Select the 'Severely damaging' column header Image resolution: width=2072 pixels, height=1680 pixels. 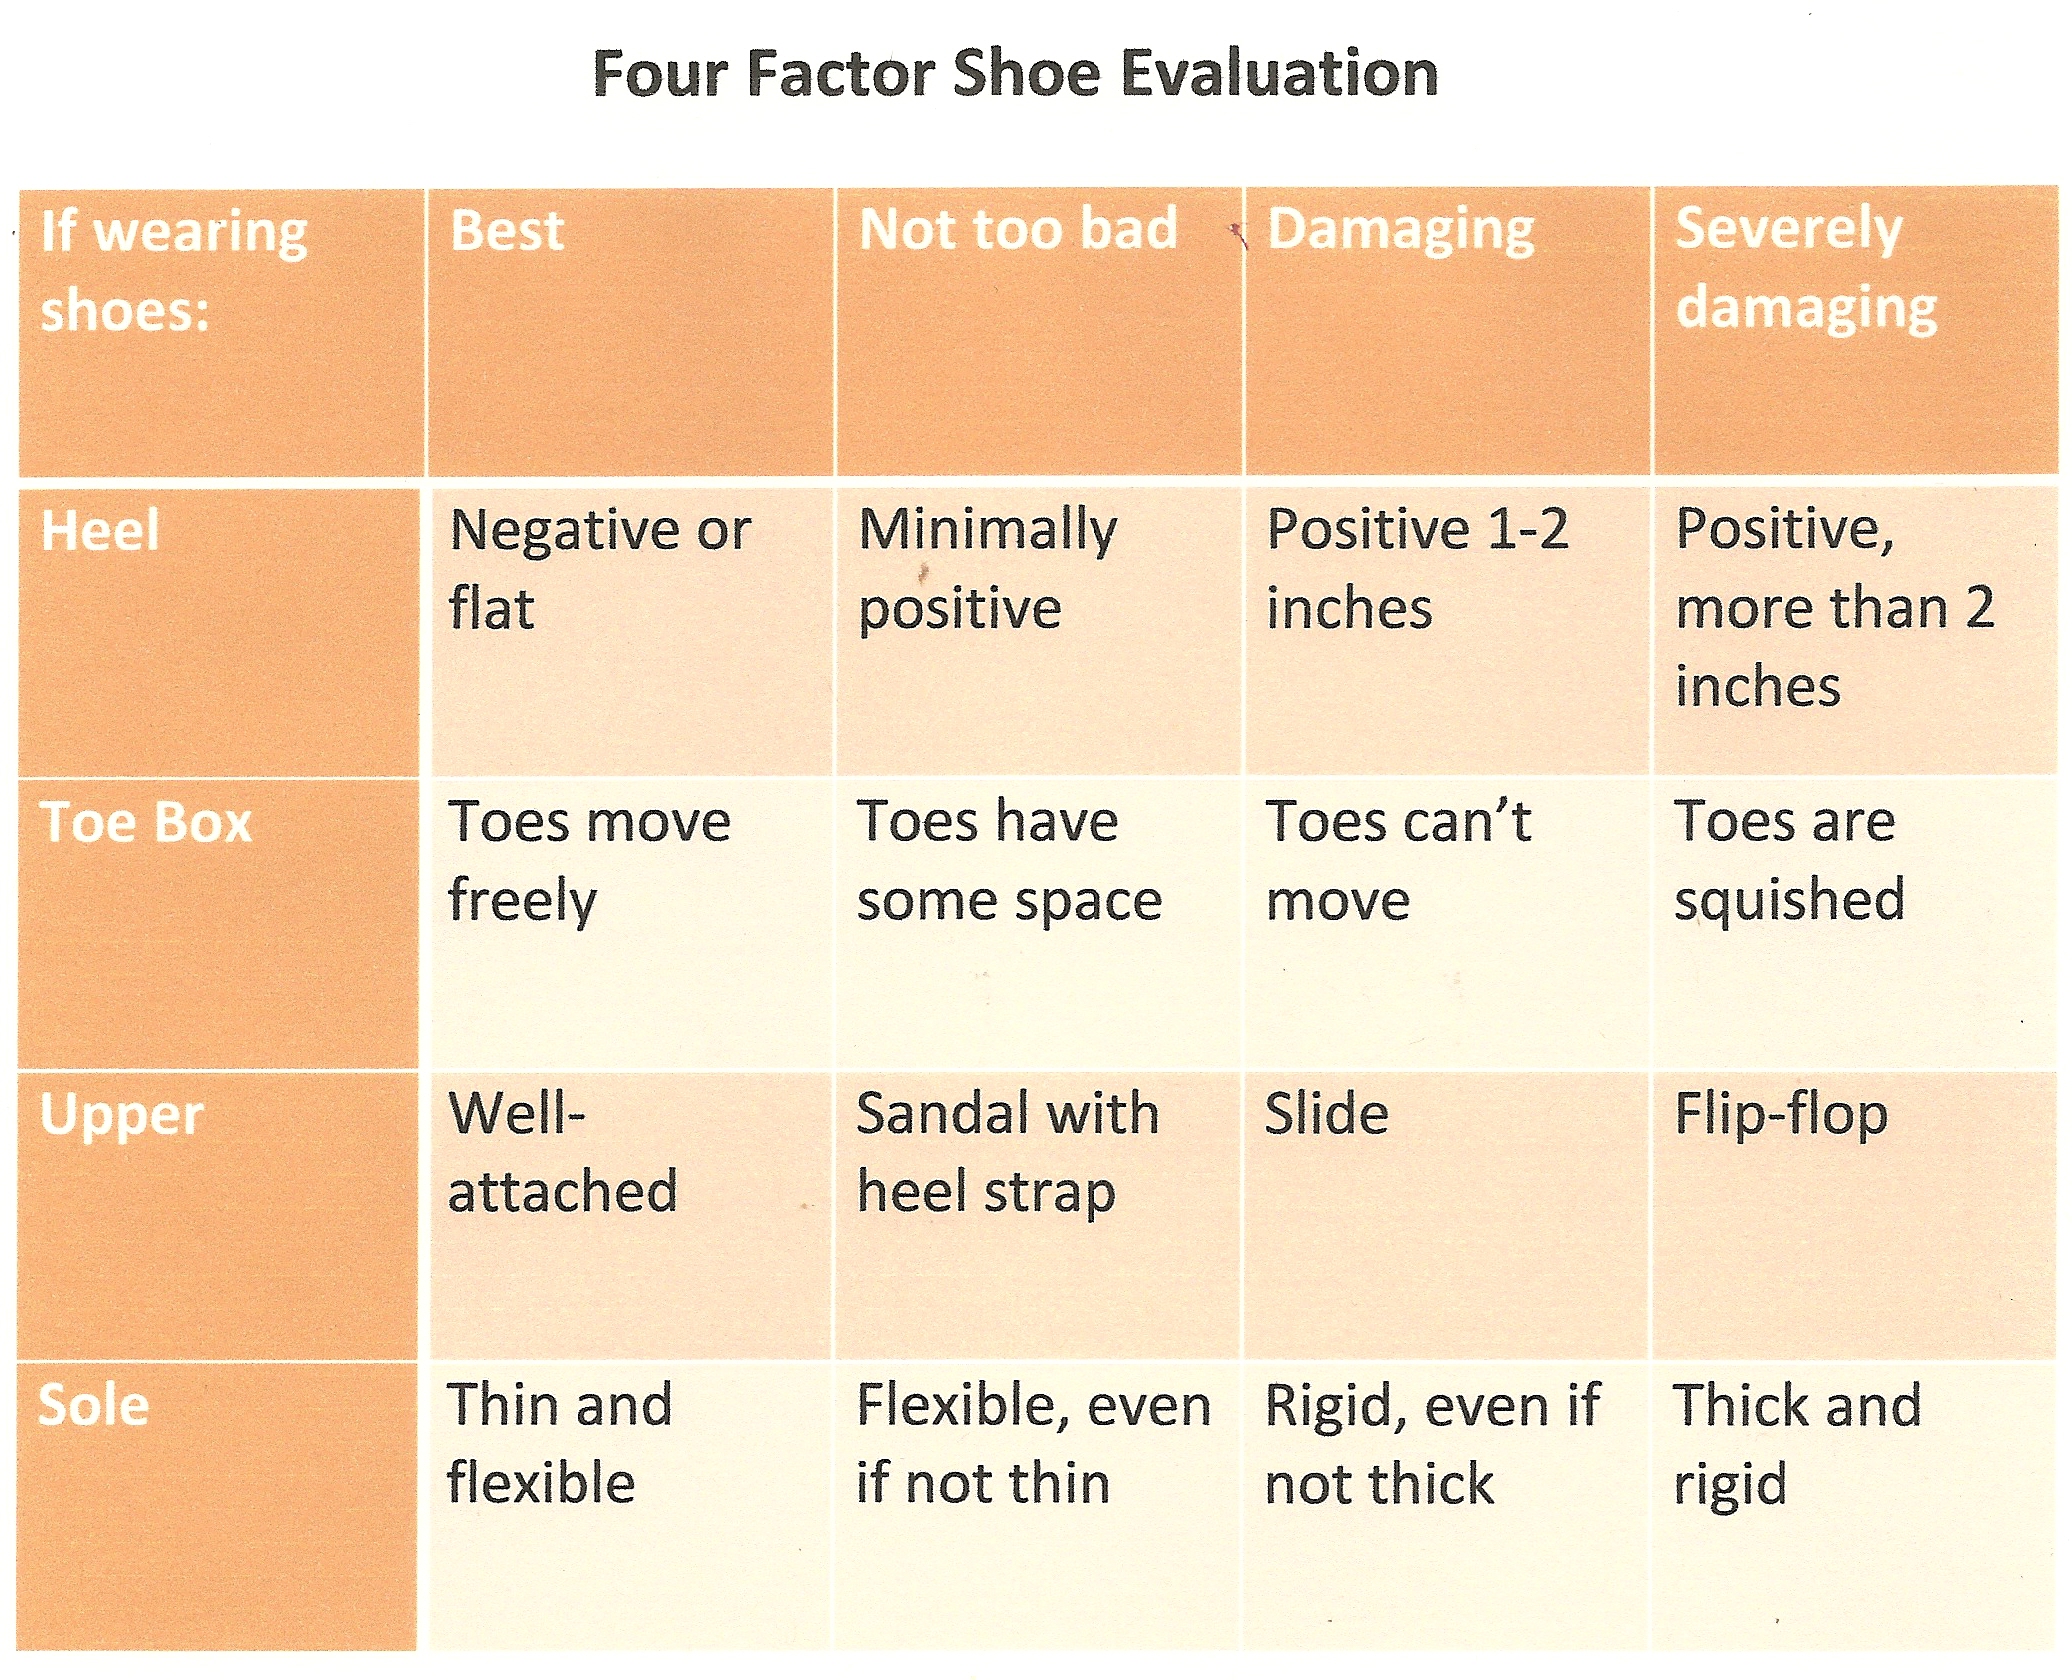point(1806,268)
